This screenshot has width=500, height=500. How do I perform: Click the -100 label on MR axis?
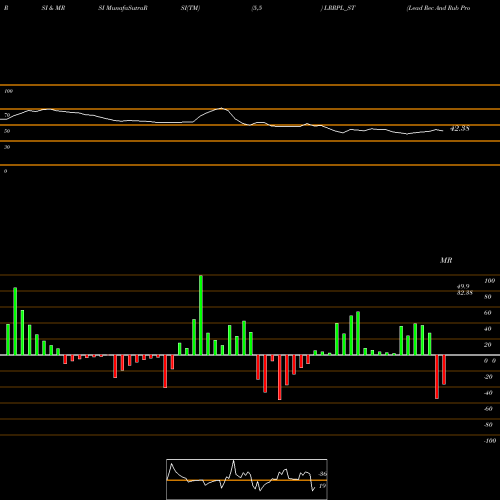tap(490, 441)
